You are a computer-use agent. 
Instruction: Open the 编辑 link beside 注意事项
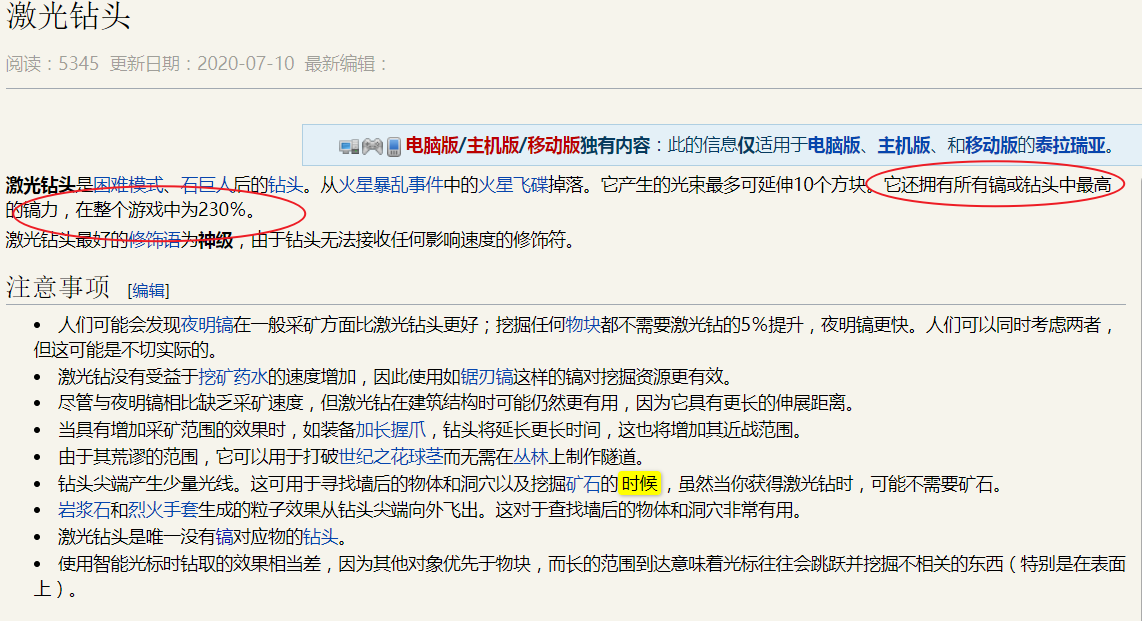pyautogui.click(x=149, y=290)
